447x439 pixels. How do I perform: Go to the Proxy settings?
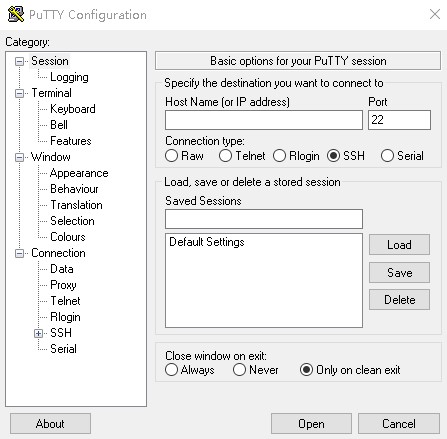tap(63, 285)
